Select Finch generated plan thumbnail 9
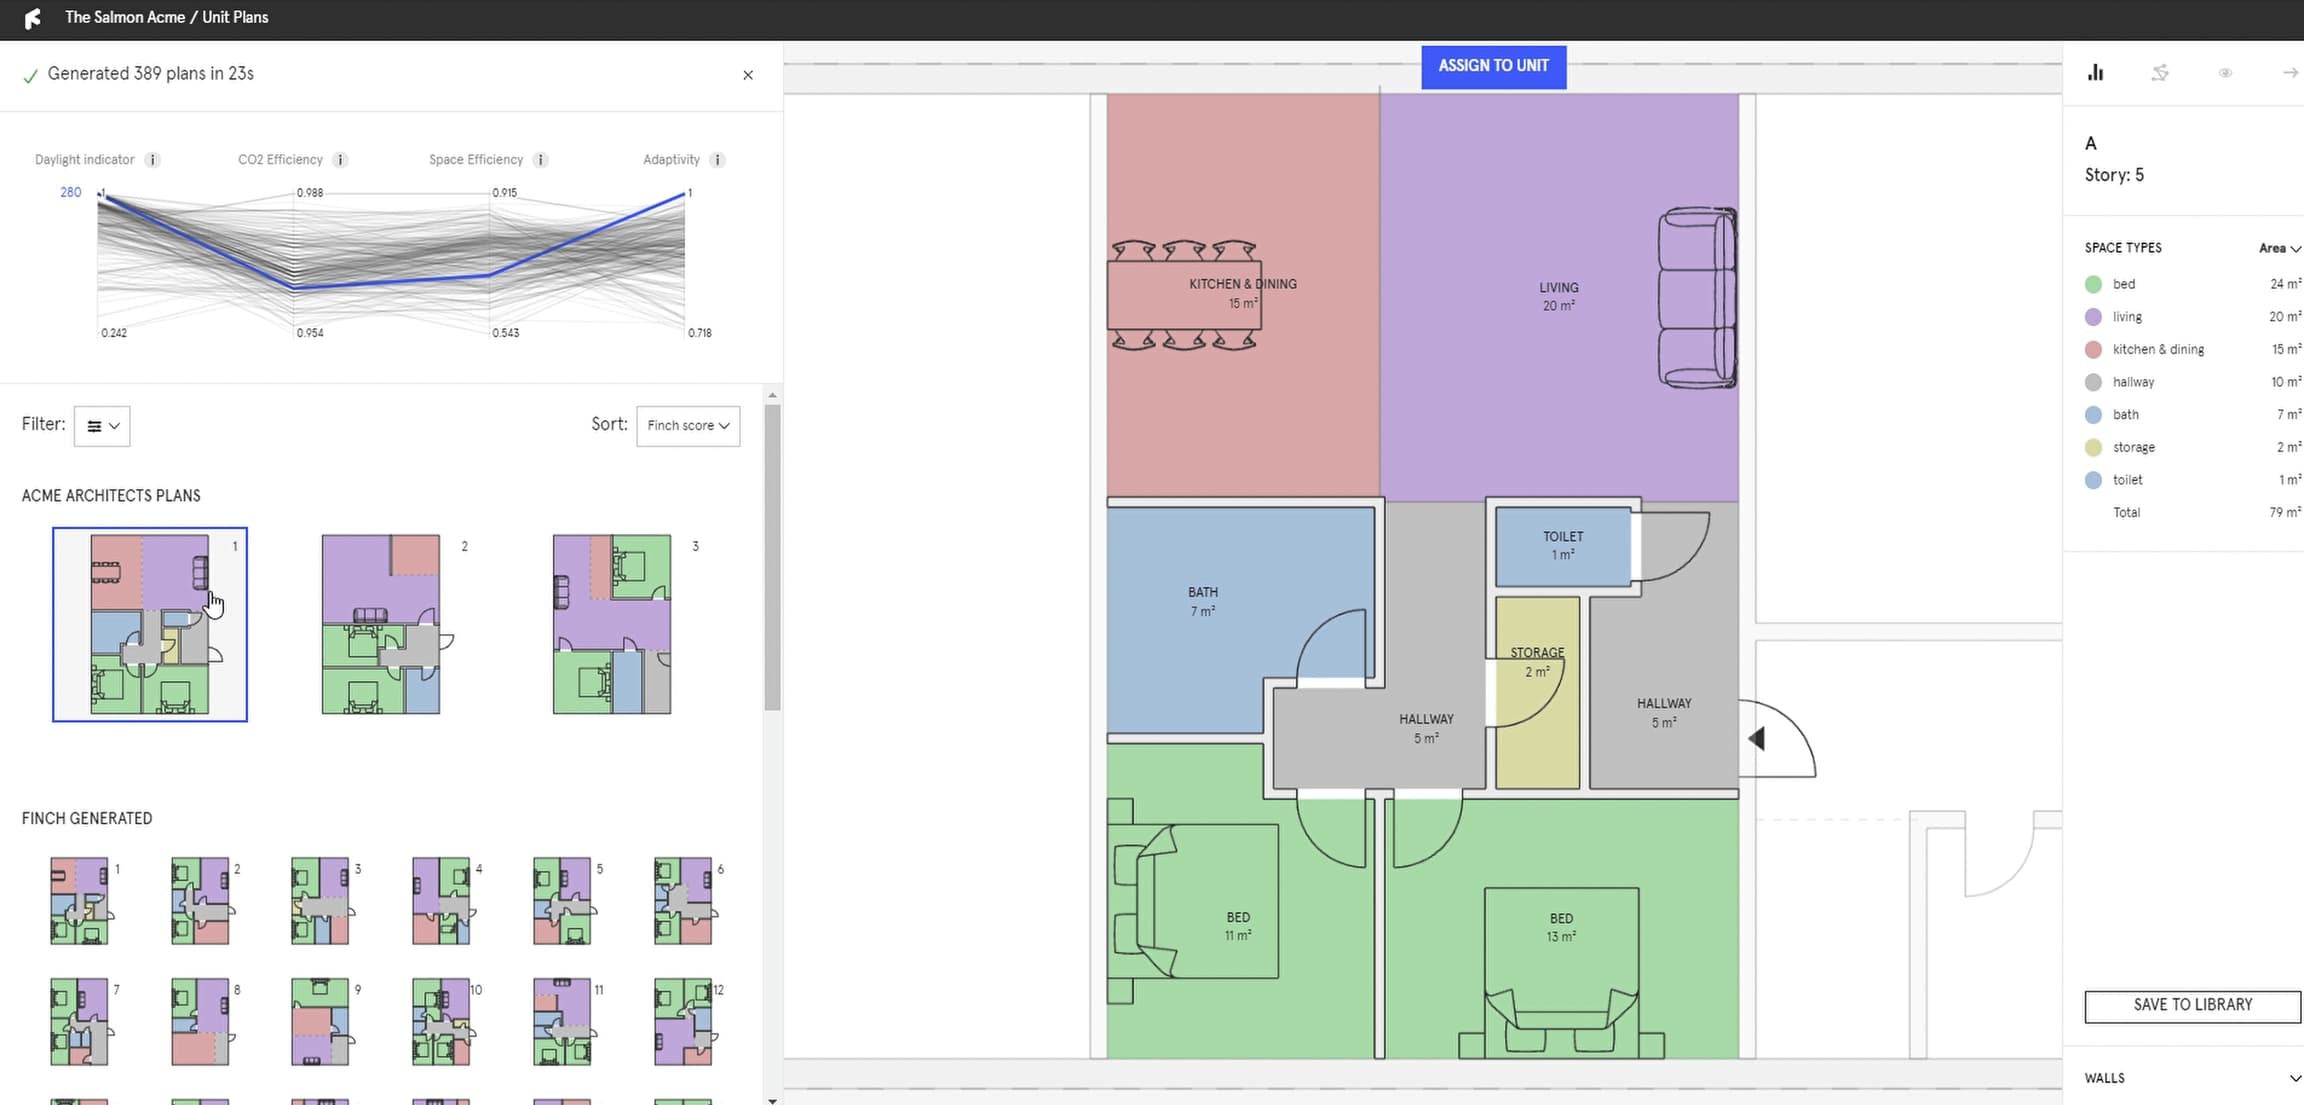 pos(320,1021)
